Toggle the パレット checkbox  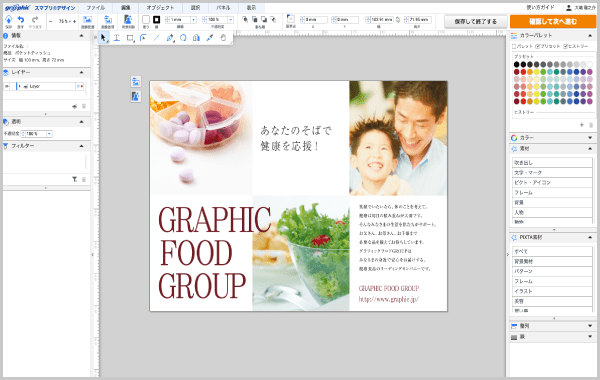[x=514, y=46]
